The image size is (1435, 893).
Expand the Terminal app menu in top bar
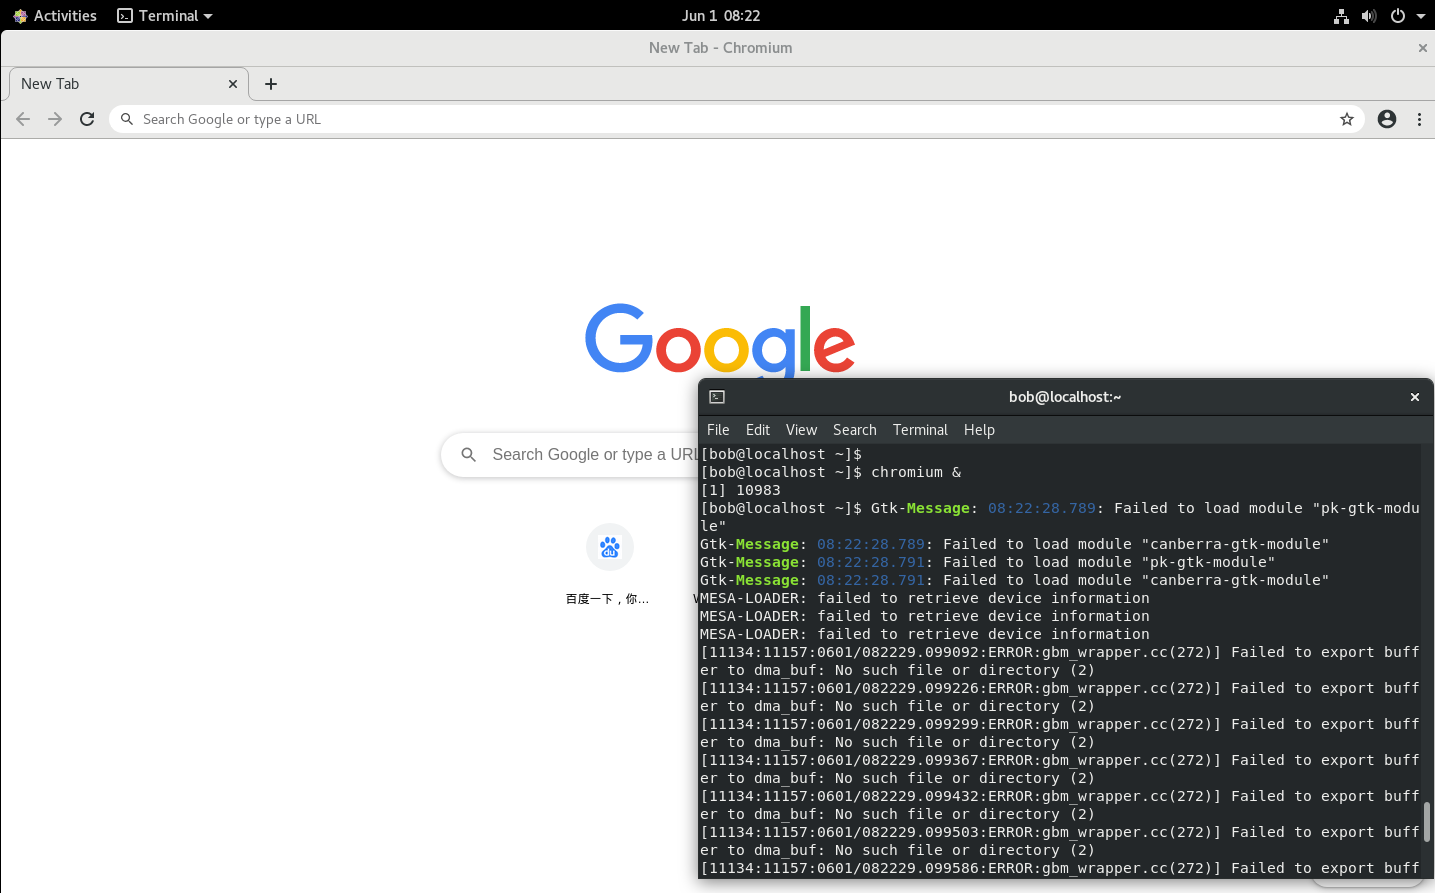pos(165,15)
